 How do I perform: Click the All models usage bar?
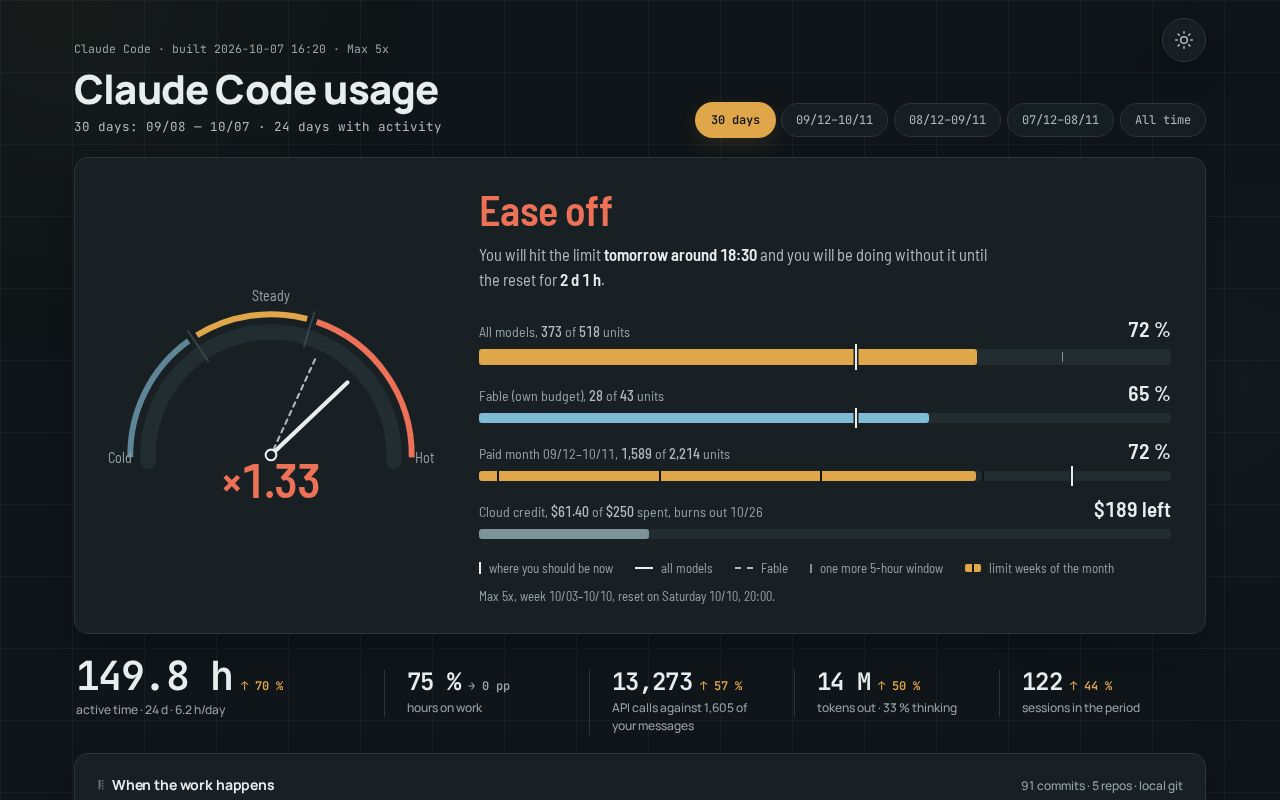click(x=825, y=357)
